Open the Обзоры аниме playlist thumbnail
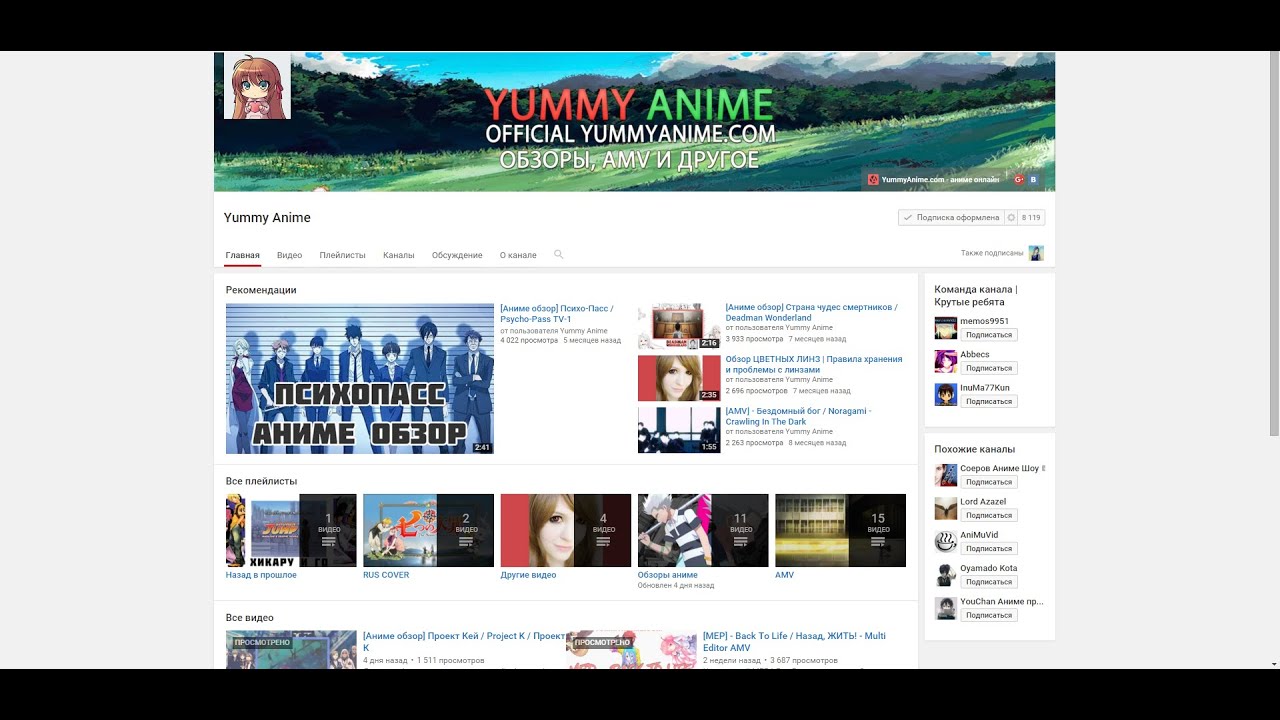 click(x=703, y=530)
